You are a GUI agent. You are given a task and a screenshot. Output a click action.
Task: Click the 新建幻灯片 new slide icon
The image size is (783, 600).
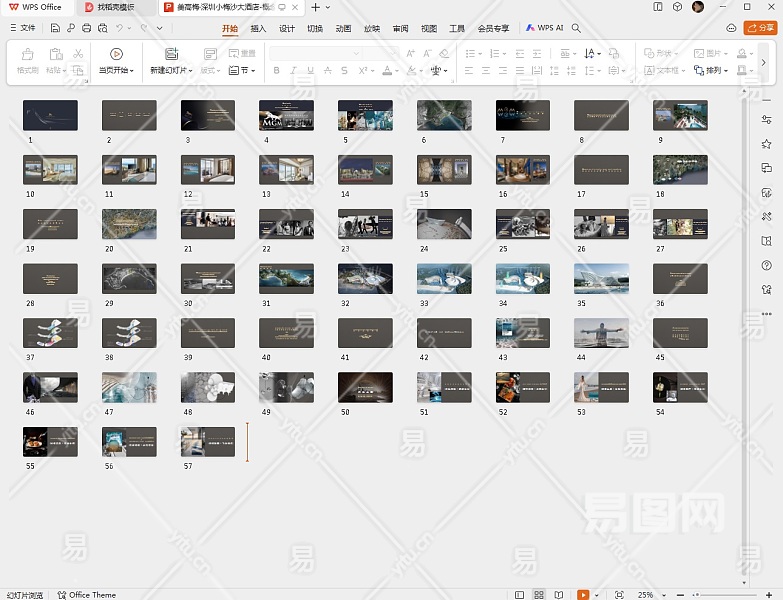[x=171, y=54]
